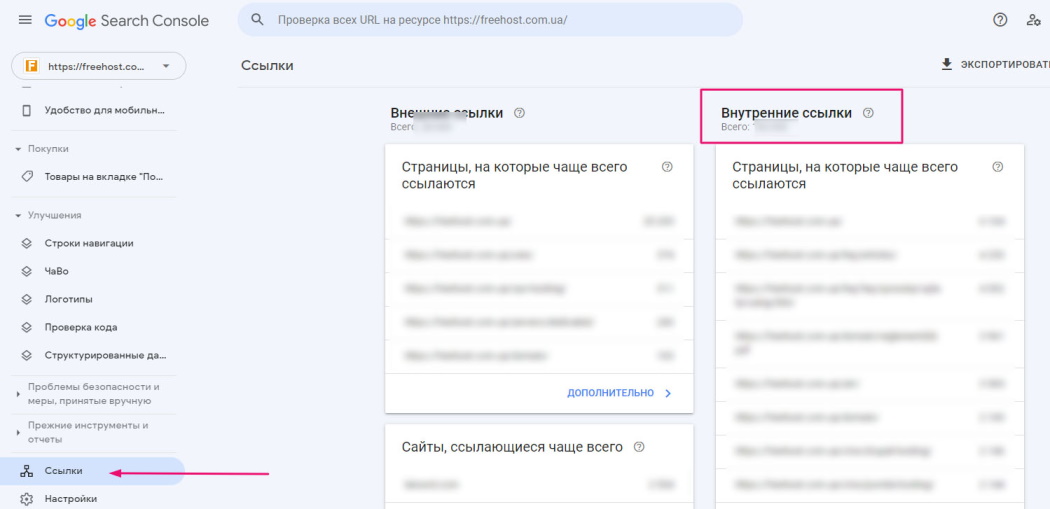1050x509 pixels.
Task: Open the hamburger main menu
Action: (x=25, y=20)
